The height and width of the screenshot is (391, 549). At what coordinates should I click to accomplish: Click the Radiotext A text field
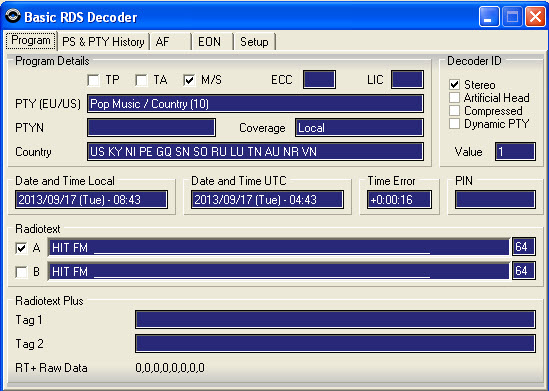click(x=279, y=247)
